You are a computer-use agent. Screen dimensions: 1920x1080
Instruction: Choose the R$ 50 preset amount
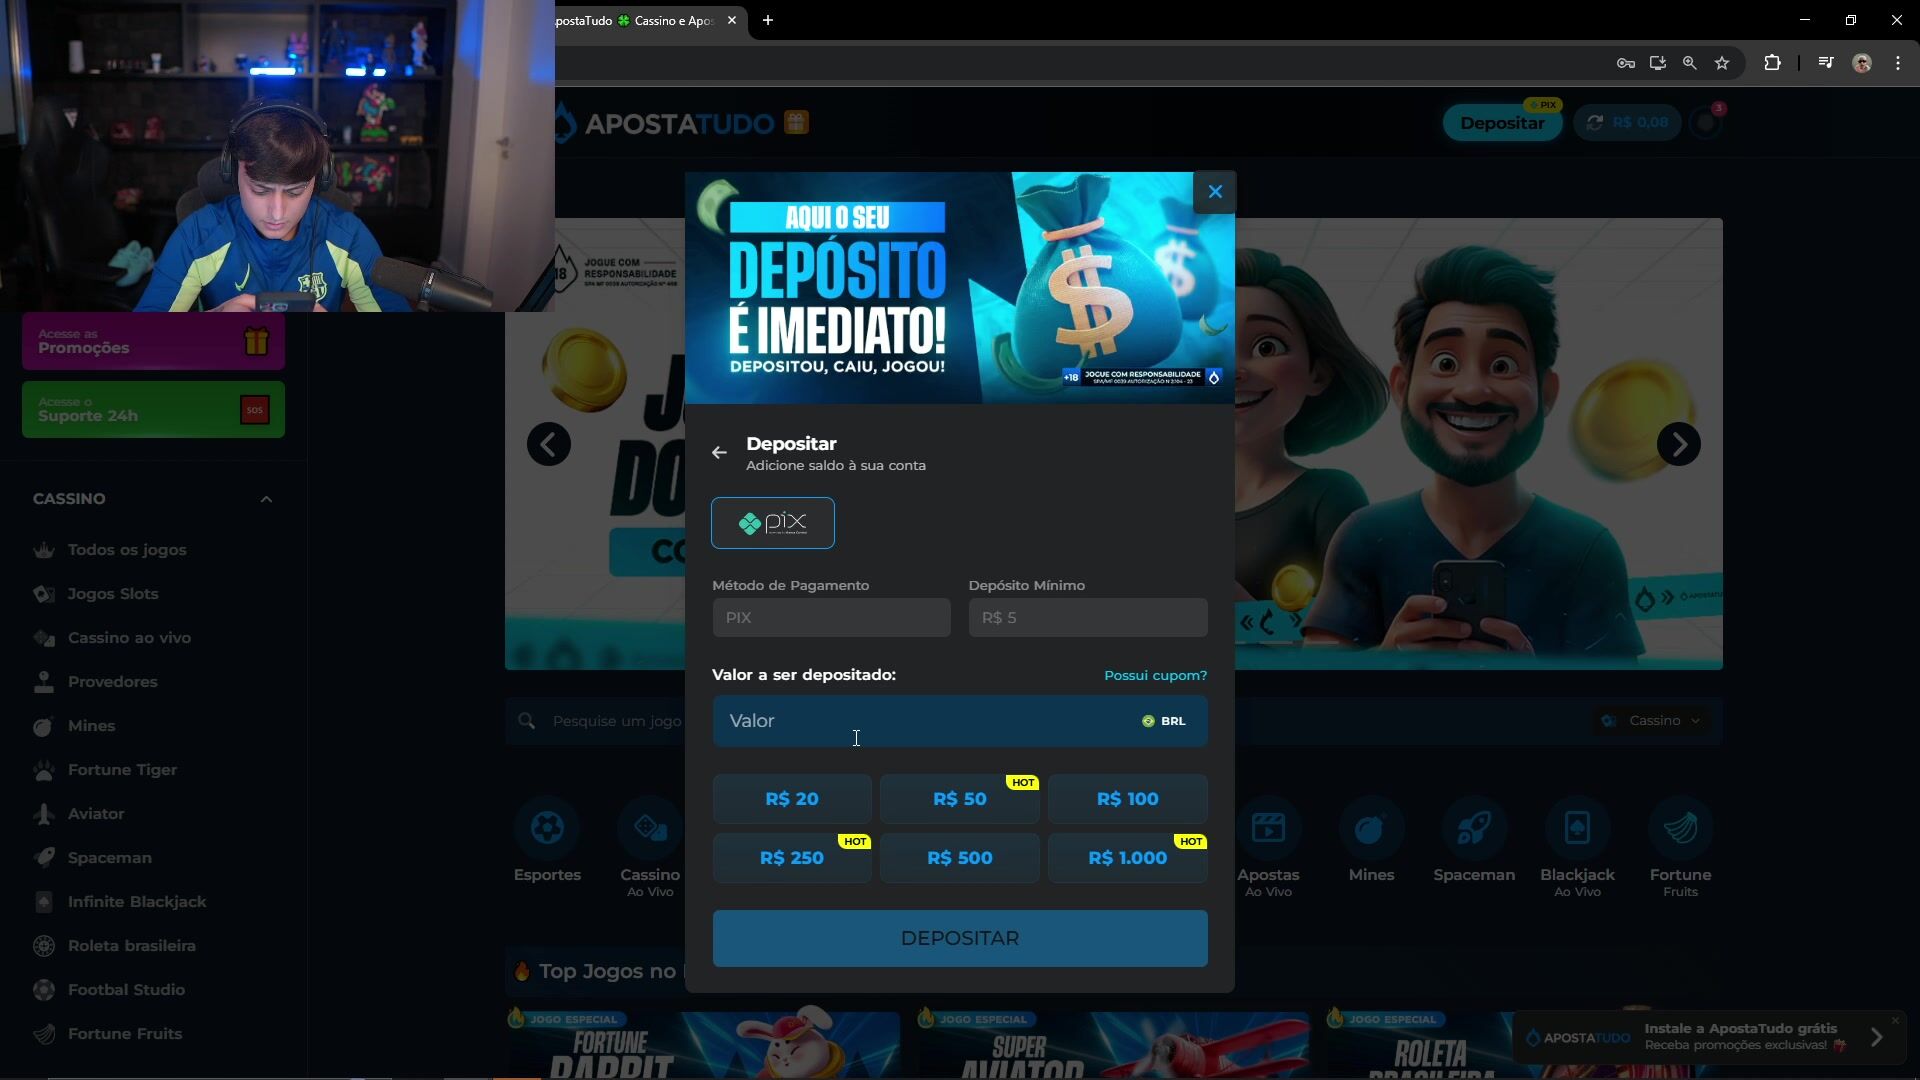click(960, 799)
